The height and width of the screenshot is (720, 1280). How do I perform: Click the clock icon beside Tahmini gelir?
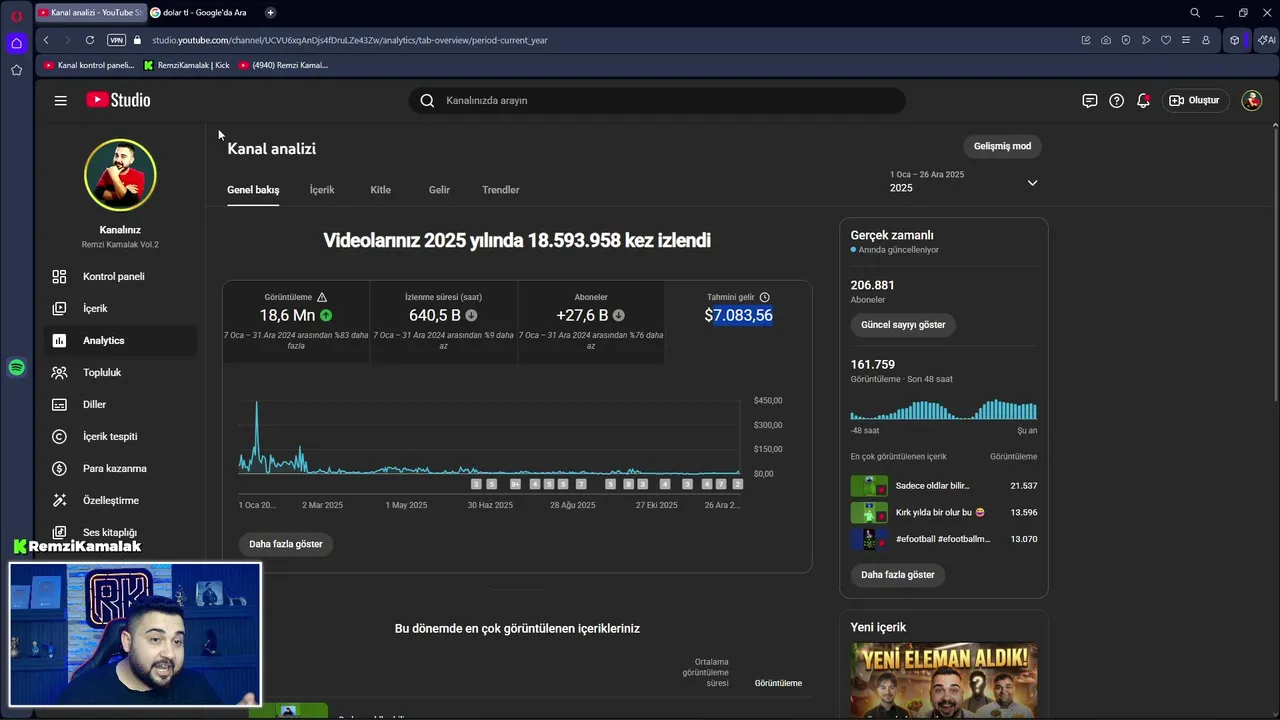(x=765, y=297)
